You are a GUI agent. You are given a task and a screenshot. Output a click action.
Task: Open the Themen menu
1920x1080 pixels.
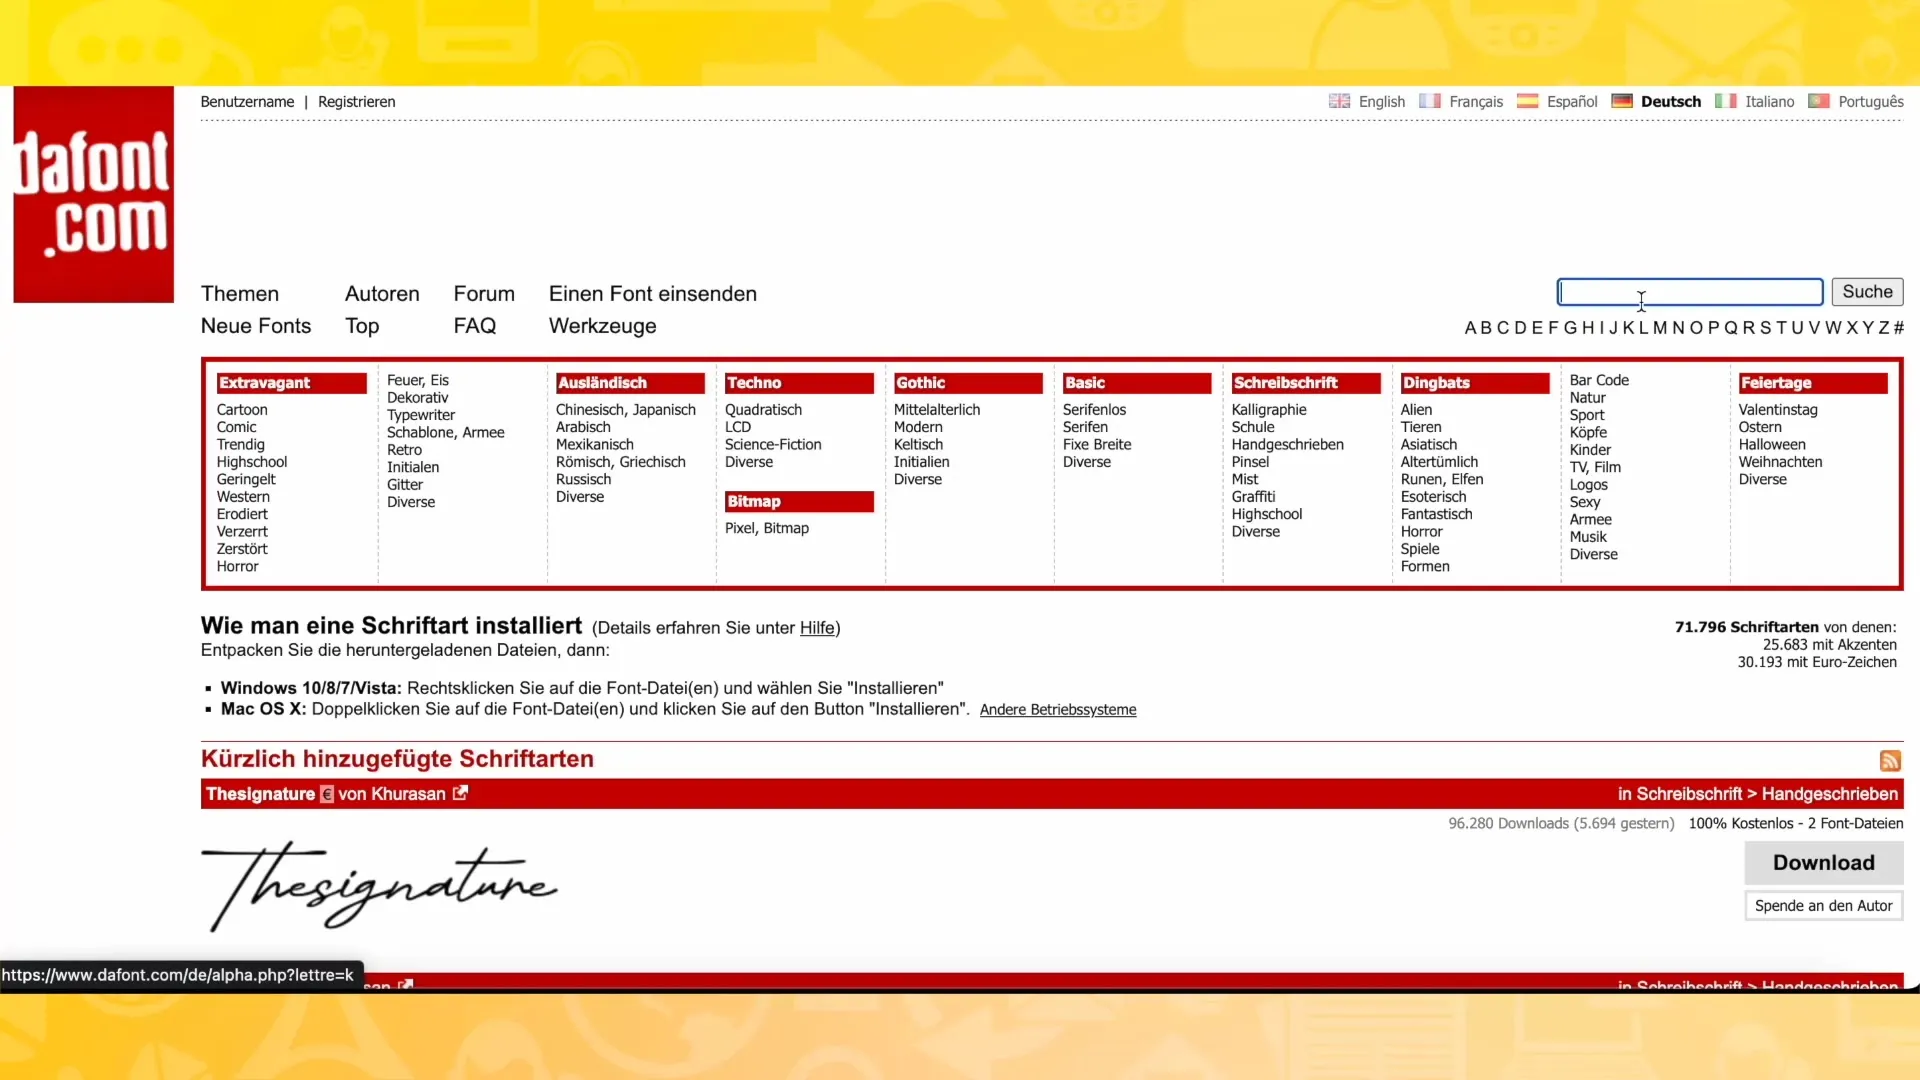pos(239,294)
